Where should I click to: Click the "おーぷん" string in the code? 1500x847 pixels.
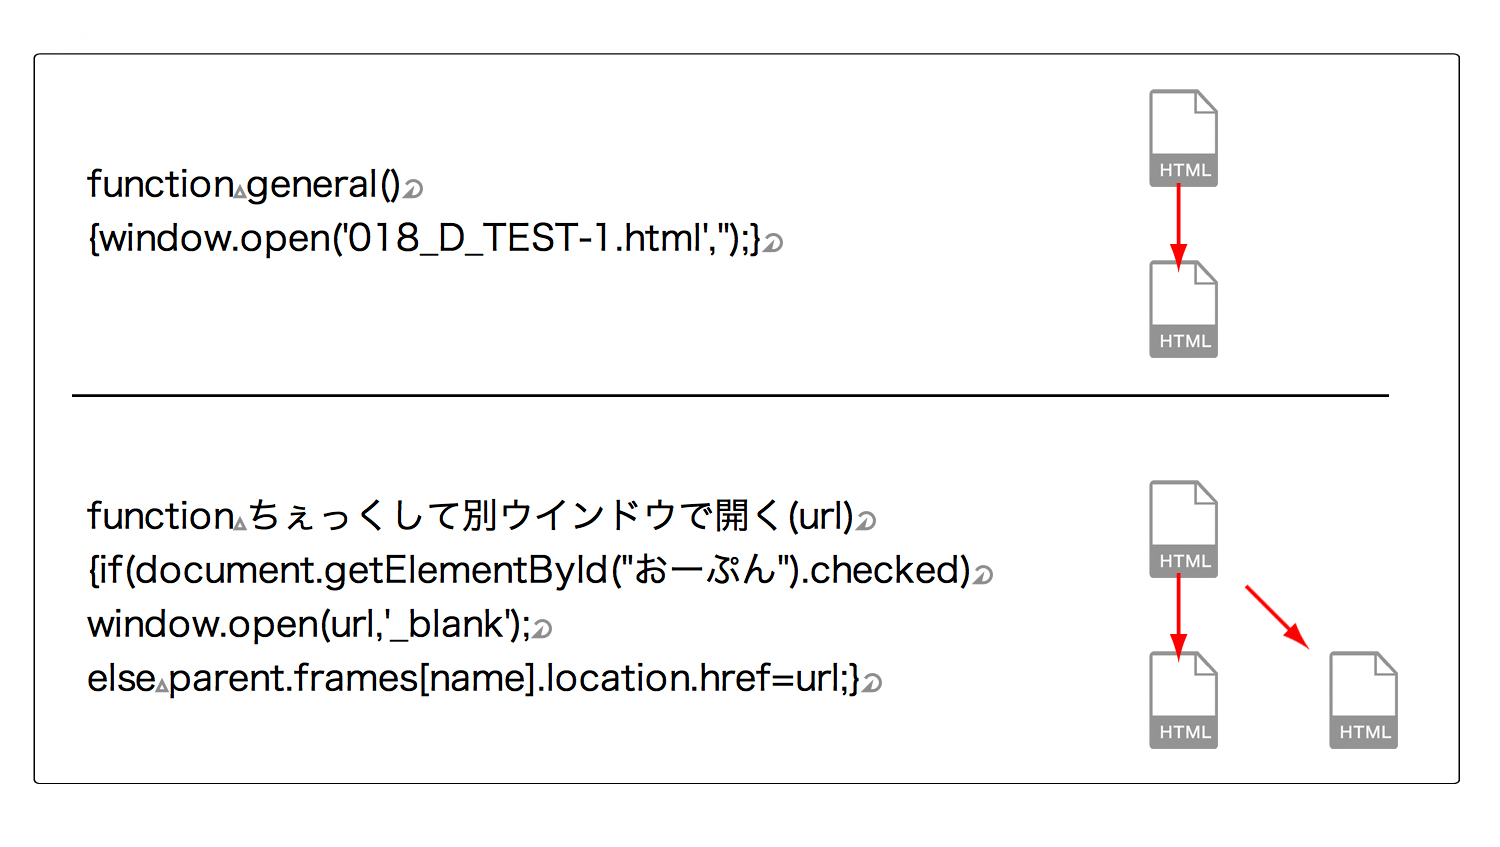tap(706, 570)
